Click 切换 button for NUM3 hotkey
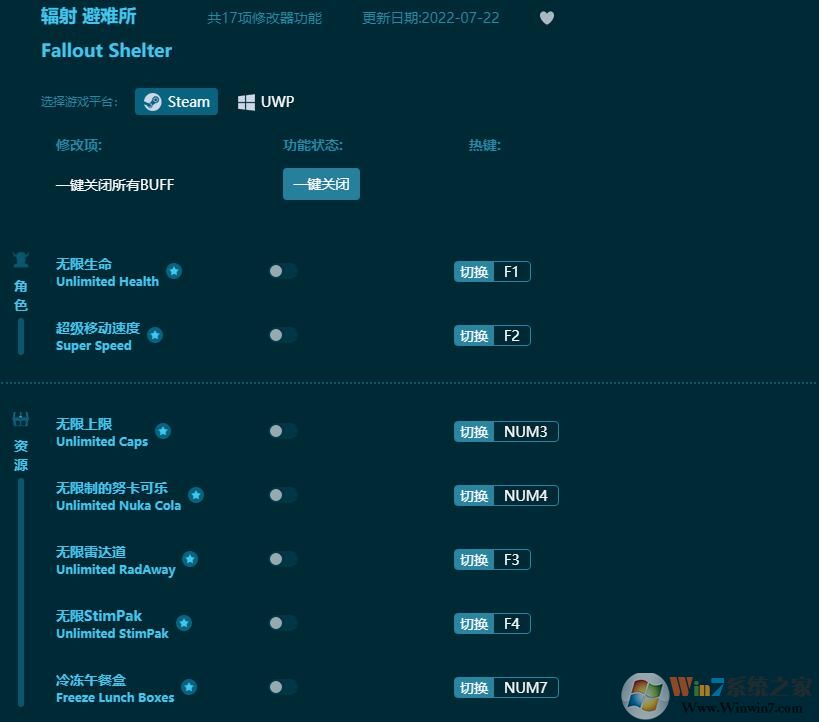819x722 pixels. (474, 432)
